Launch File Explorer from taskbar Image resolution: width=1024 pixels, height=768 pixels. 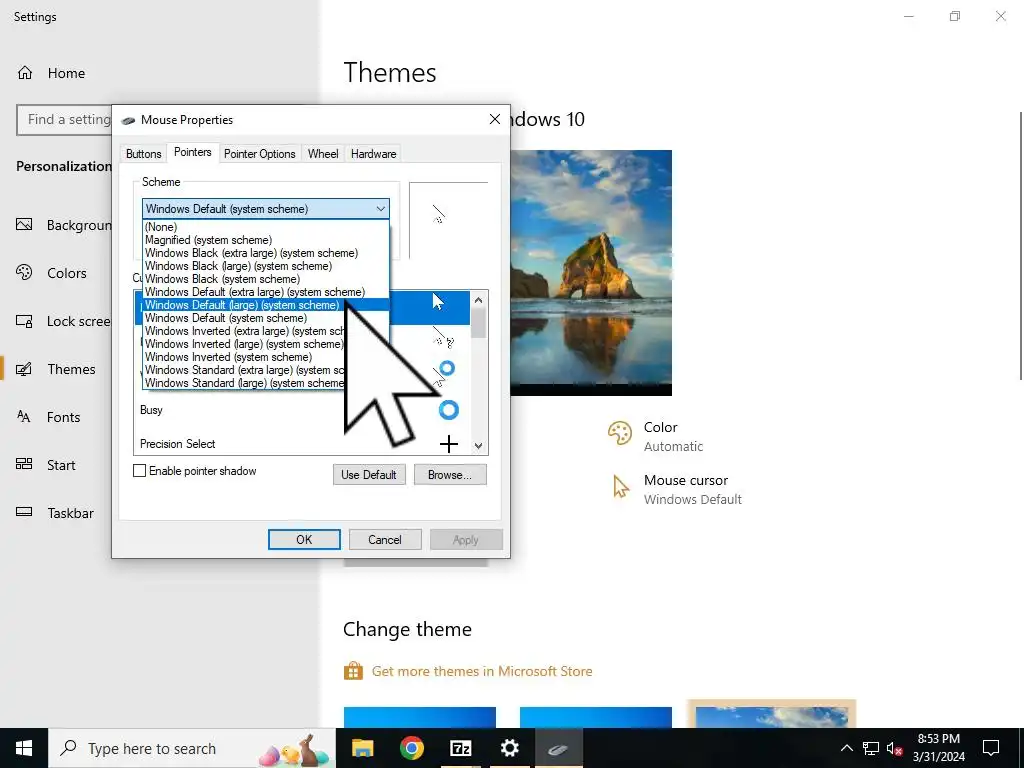(x=362, y=748)
